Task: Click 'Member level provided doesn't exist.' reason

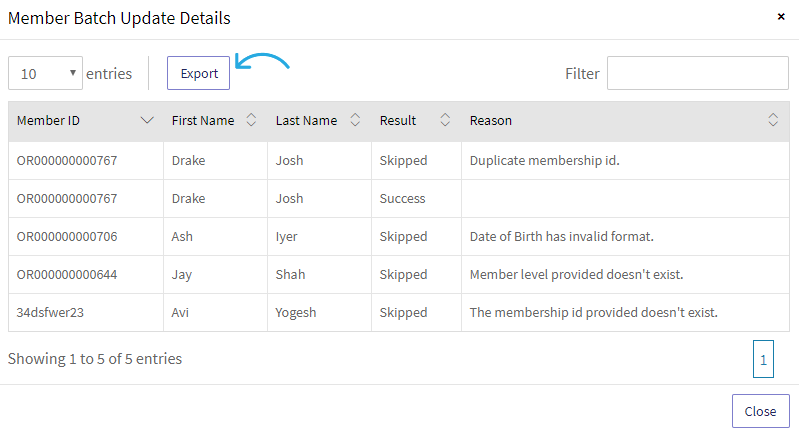Action: (576, 275)
